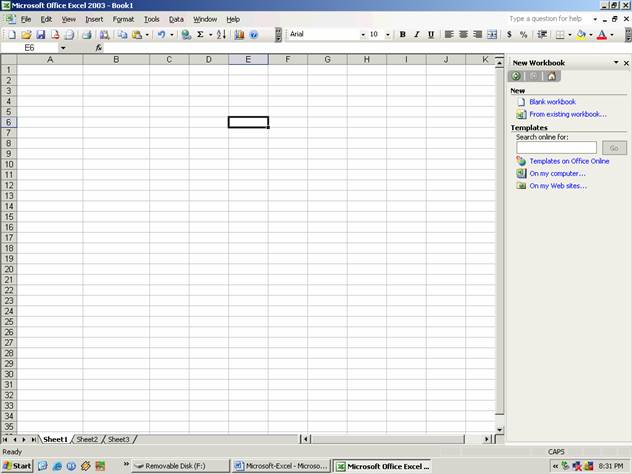Screen dimensions: 632x474
Task: Expand the AutoSum functions dropdown arrow
Action: [210, 35]
